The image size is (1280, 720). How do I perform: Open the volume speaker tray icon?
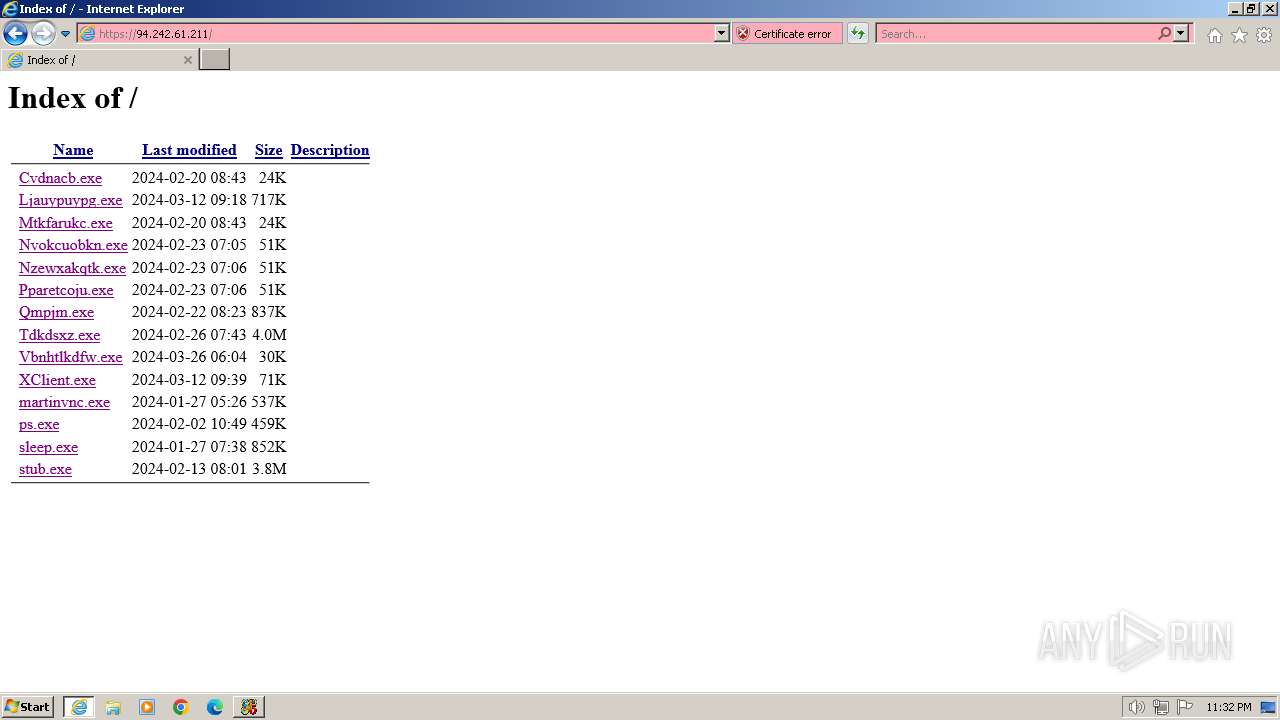[x=1136, y=707]
